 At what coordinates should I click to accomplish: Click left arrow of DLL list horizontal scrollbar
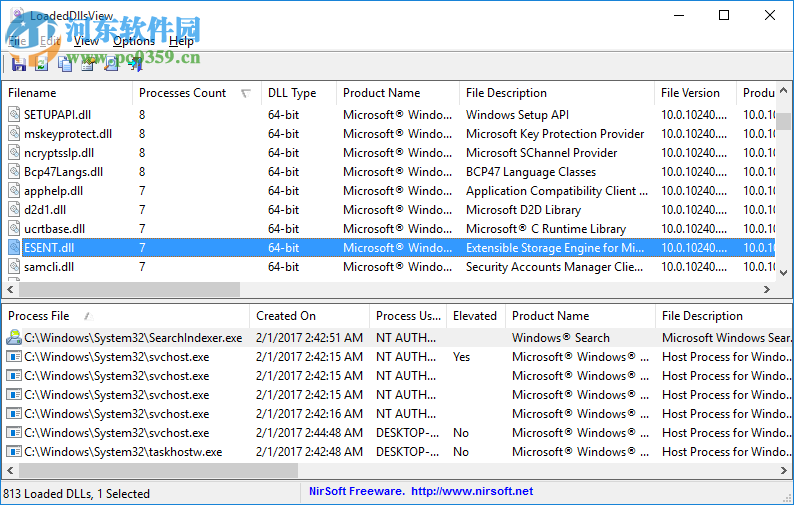tap(10, 289)
